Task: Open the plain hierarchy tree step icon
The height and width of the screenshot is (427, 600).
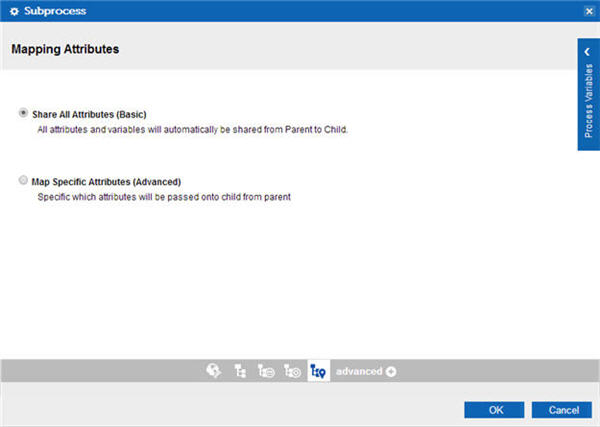Action: [240, 371]
